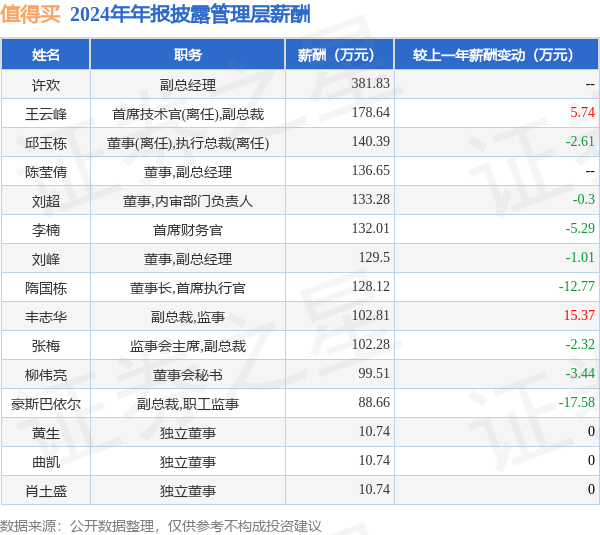Click the change value -1.01
This screenshot has width=600, height=535.
(x=580, y=257)
